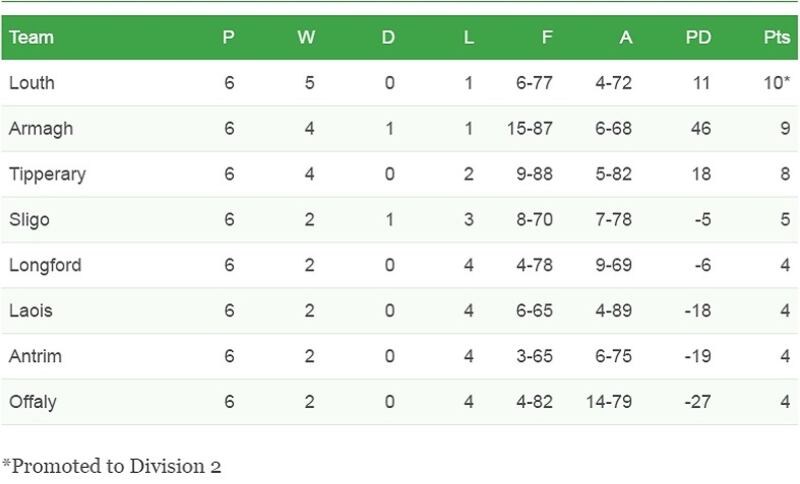The height and width of the screenshot is (484, 800).
Task: Select the Laois team name
Action: [30, 311]
